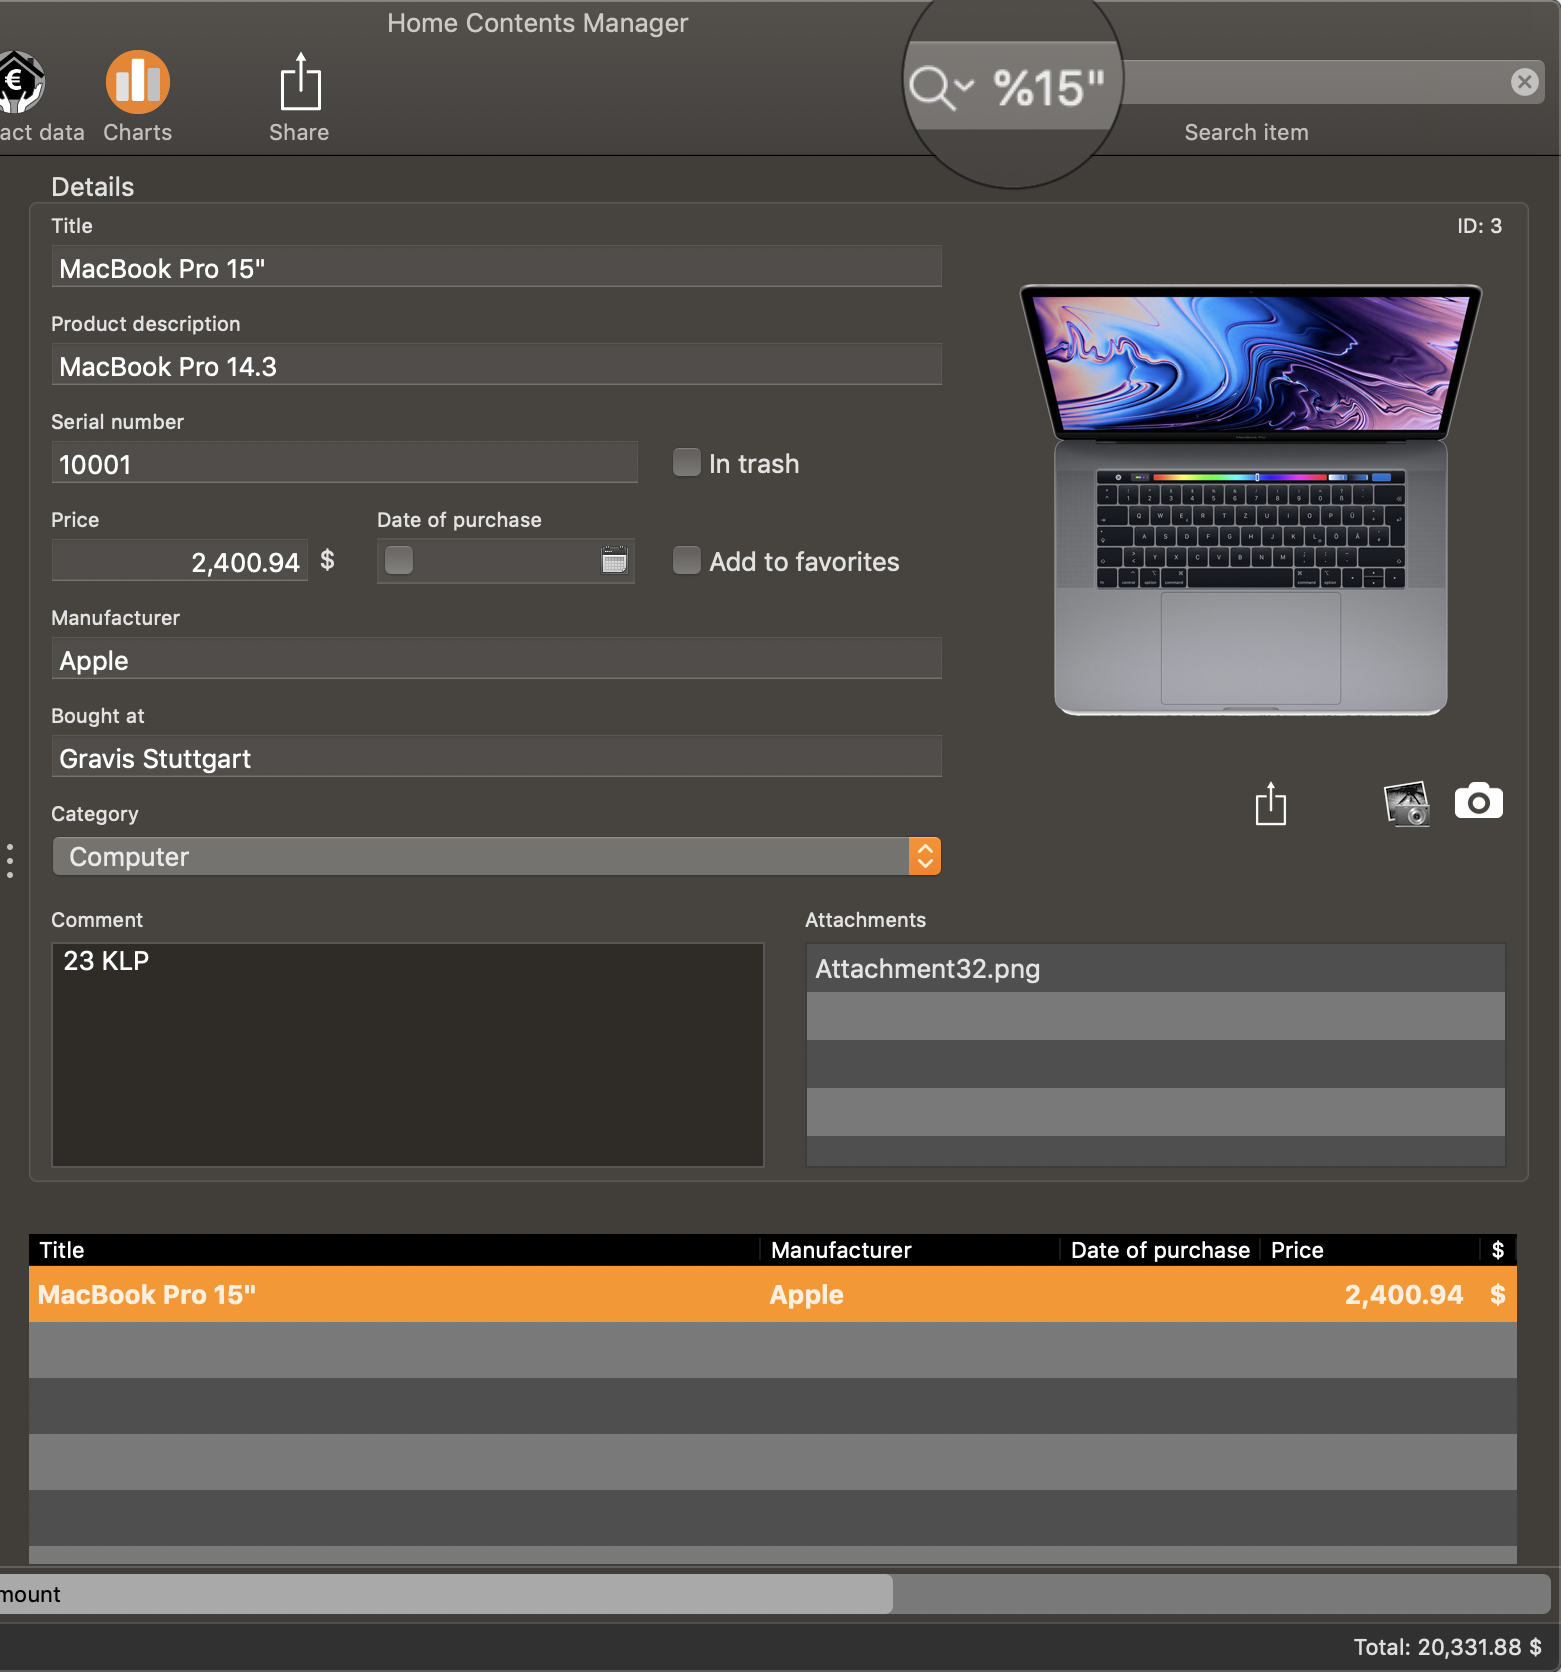The image size is (1561, 1679).
Task: Click the $ currency column header
Action: click(1498, 1250)
